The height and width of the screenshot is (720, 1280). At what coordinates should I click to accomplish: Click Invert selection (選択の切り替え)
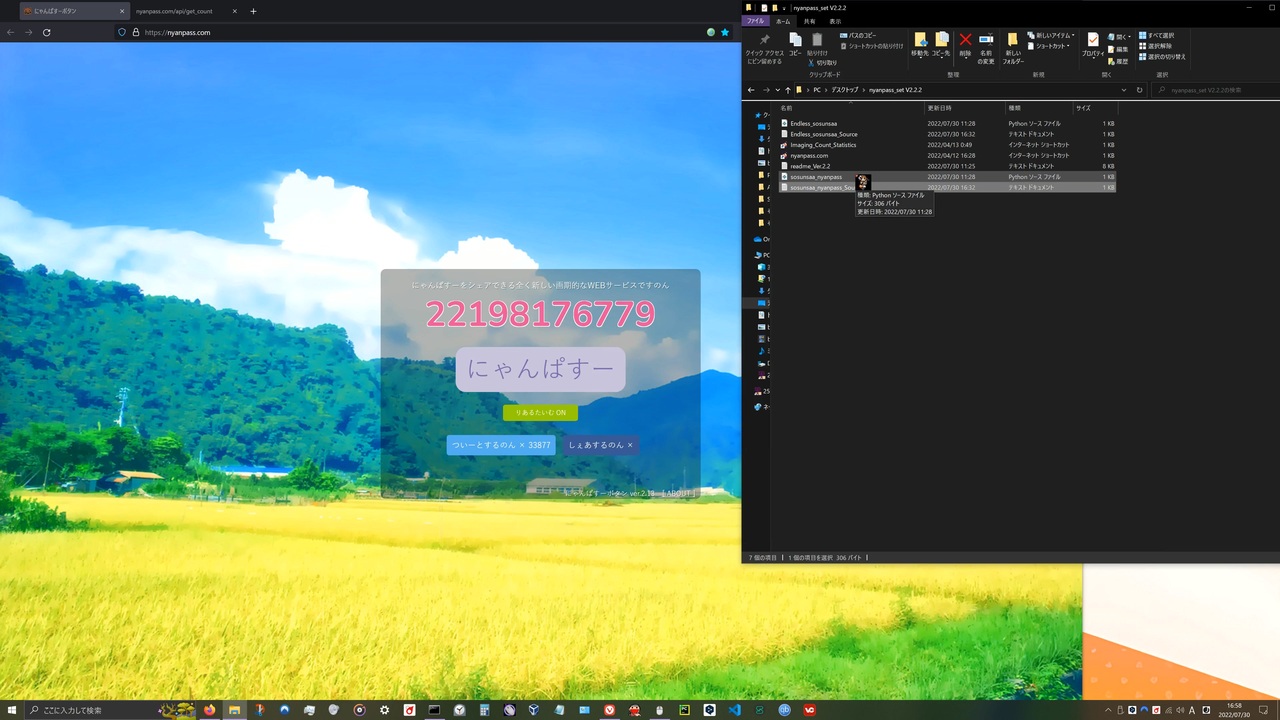point(1162,57)
